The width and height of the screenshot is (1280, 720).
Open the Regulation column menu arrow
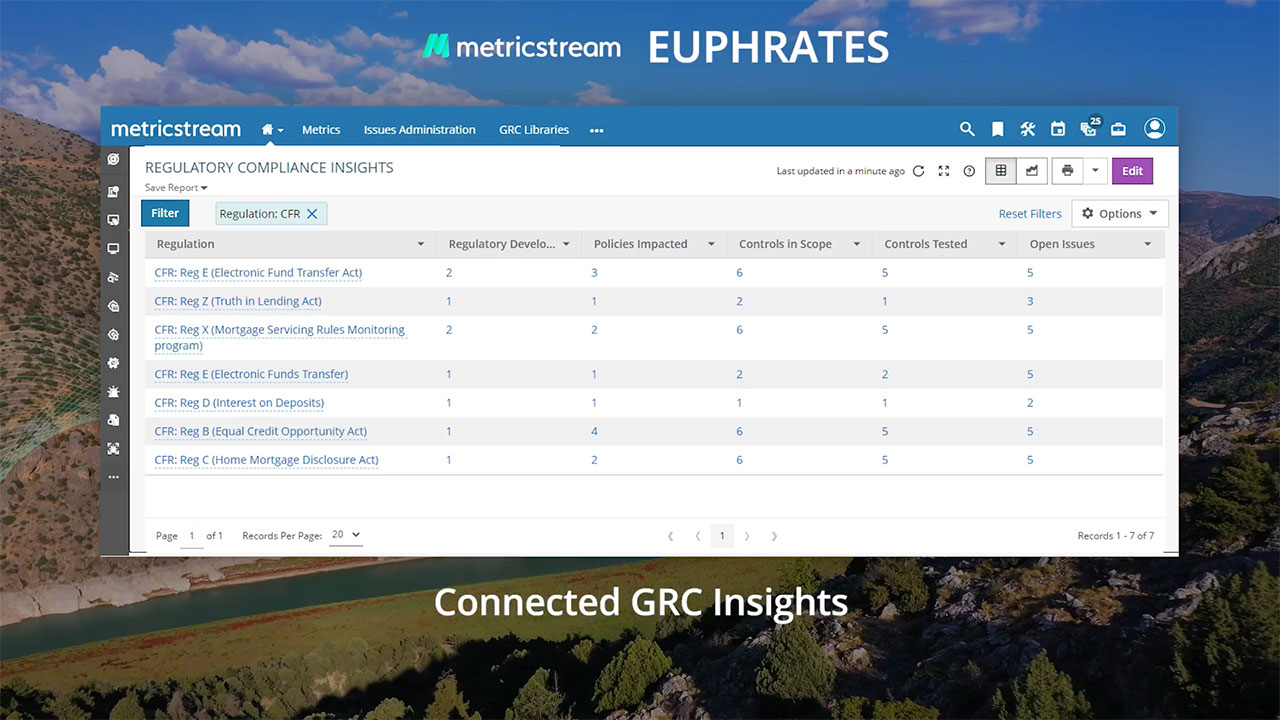click(x=421, y=244)
